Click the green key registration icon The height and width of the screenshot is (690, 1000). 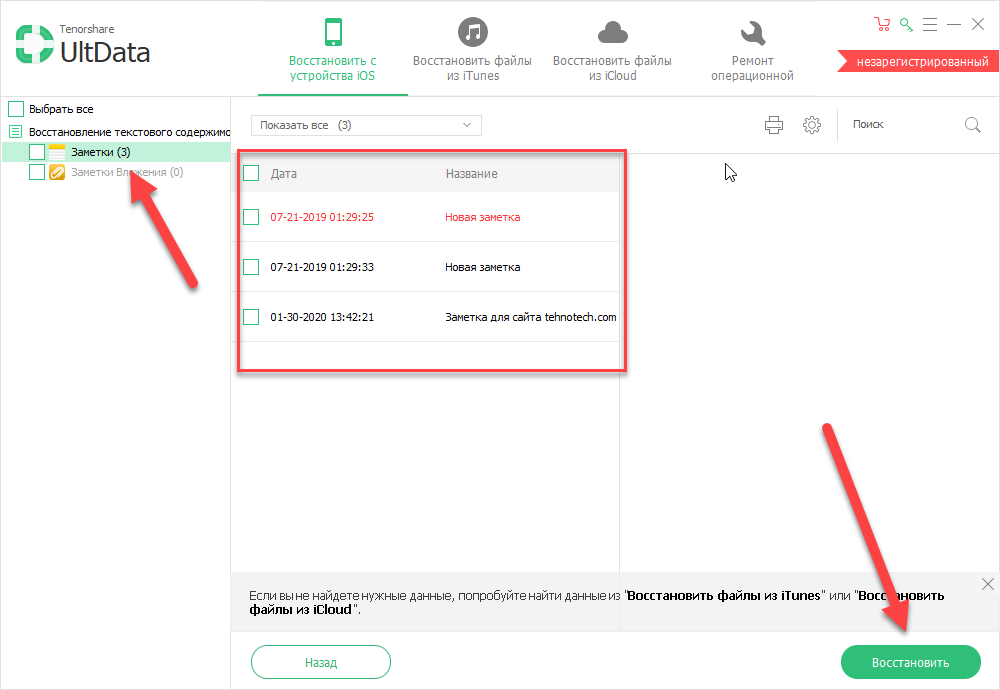(906, 25)
